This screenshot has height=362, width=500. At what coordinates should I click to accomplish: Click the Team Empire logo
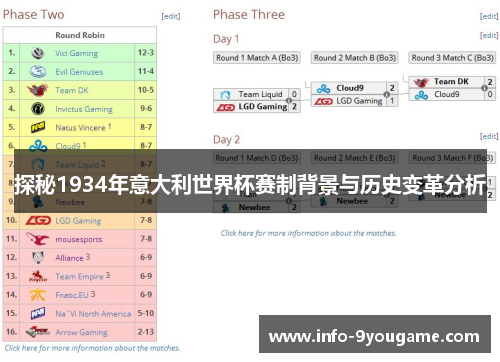[x=38, y=276]
